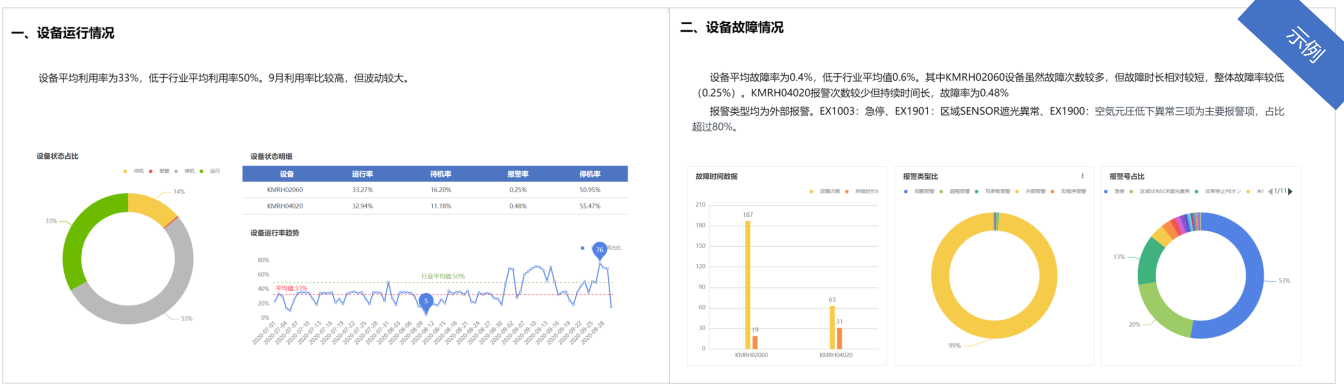Click the max value marker 76 on trend line
The width and height of the screenshot is (1344, 389).
click(x=599, y=250)
